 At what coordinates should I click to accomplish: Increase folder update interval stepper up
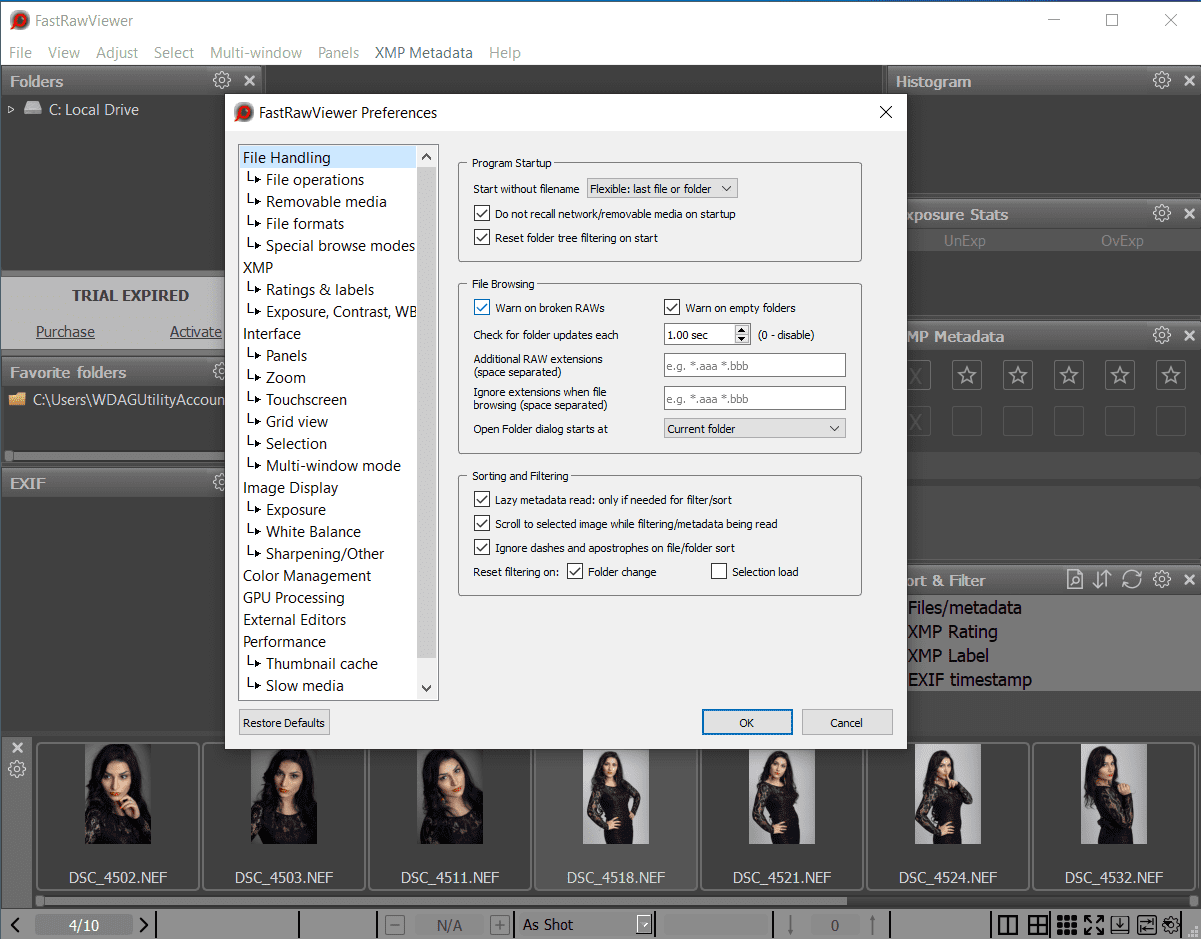tap(742, 330)
